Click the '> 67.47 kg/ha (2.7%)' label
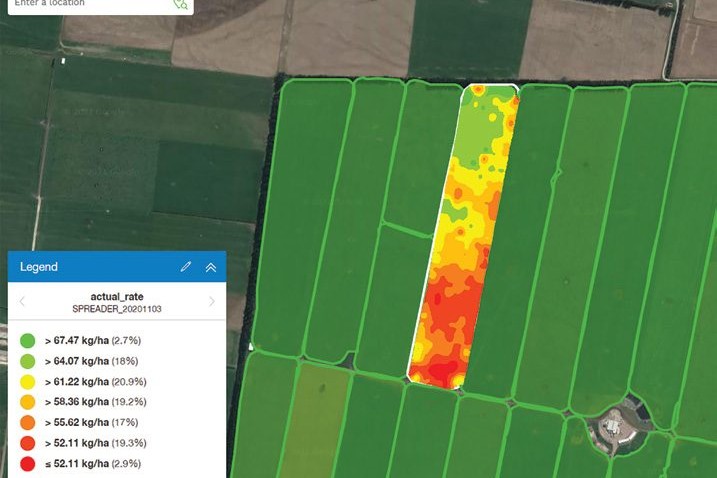This screenshot has height=478, width=717. coord(93,340)
